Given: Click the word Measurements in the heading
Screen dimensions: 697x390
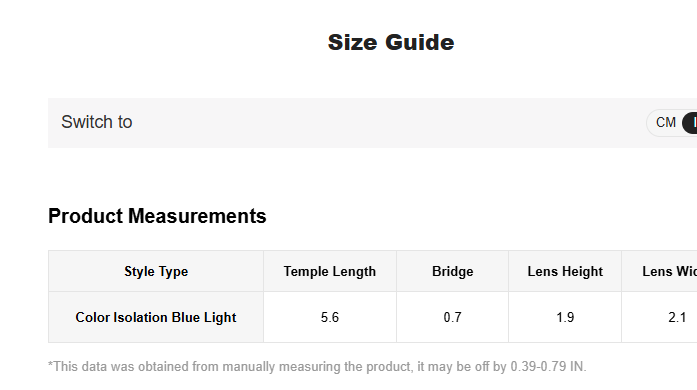Looking at the screenshot, I should (x=197, y=216).
